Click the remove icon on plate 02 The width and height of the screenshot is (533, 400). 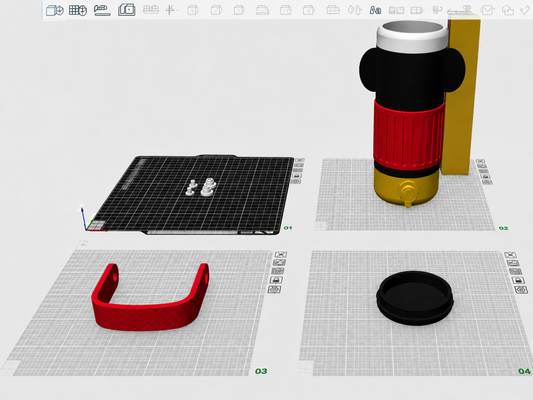(480, 161)
